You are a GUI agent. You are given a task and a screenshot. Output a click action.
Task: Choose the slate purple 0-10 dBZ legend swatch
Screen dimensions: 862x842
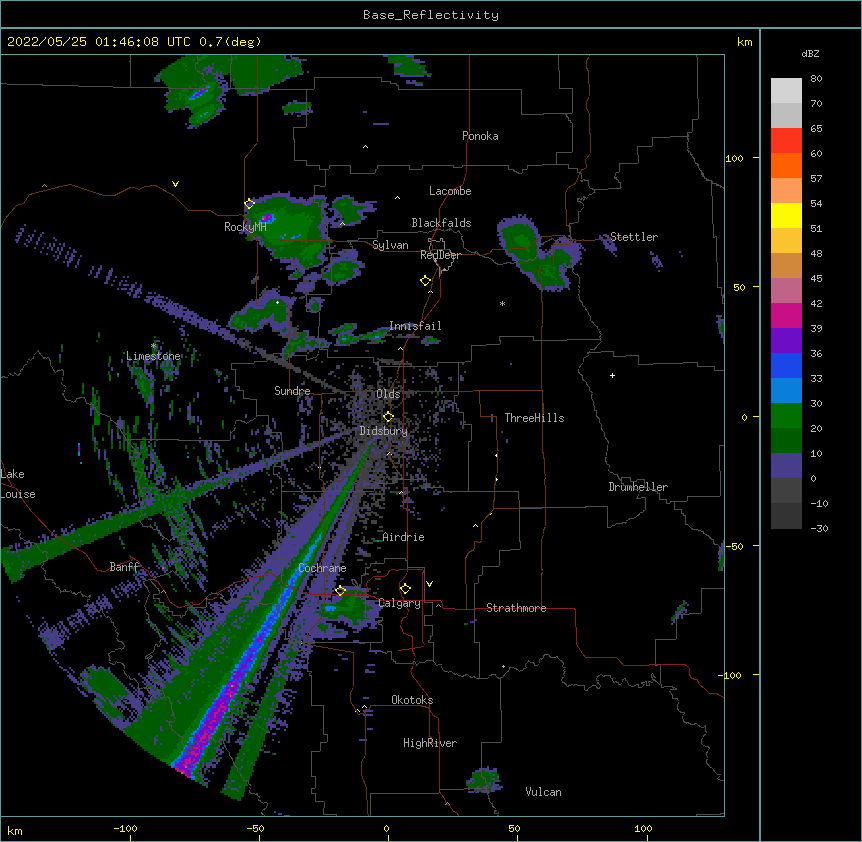[786, 466]
